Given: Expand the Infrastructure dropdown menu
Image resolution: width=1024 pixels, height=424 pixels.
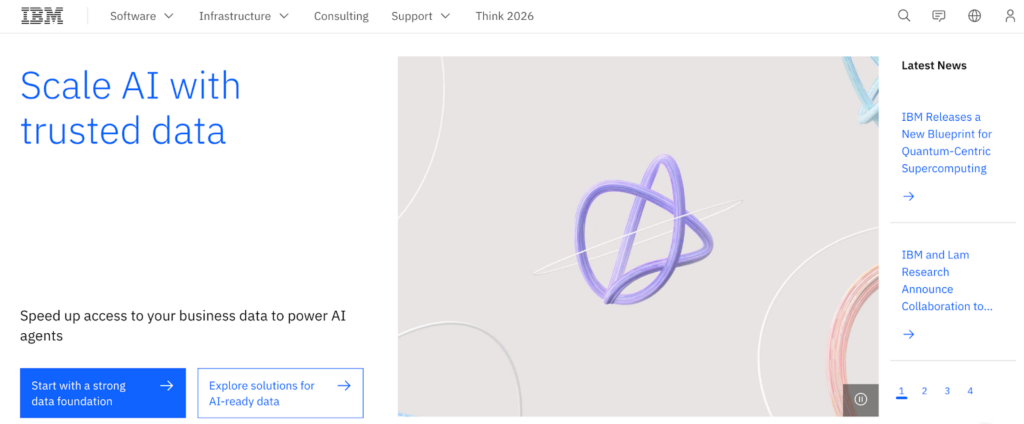Looking at the screenshot, I should (244, 16).
